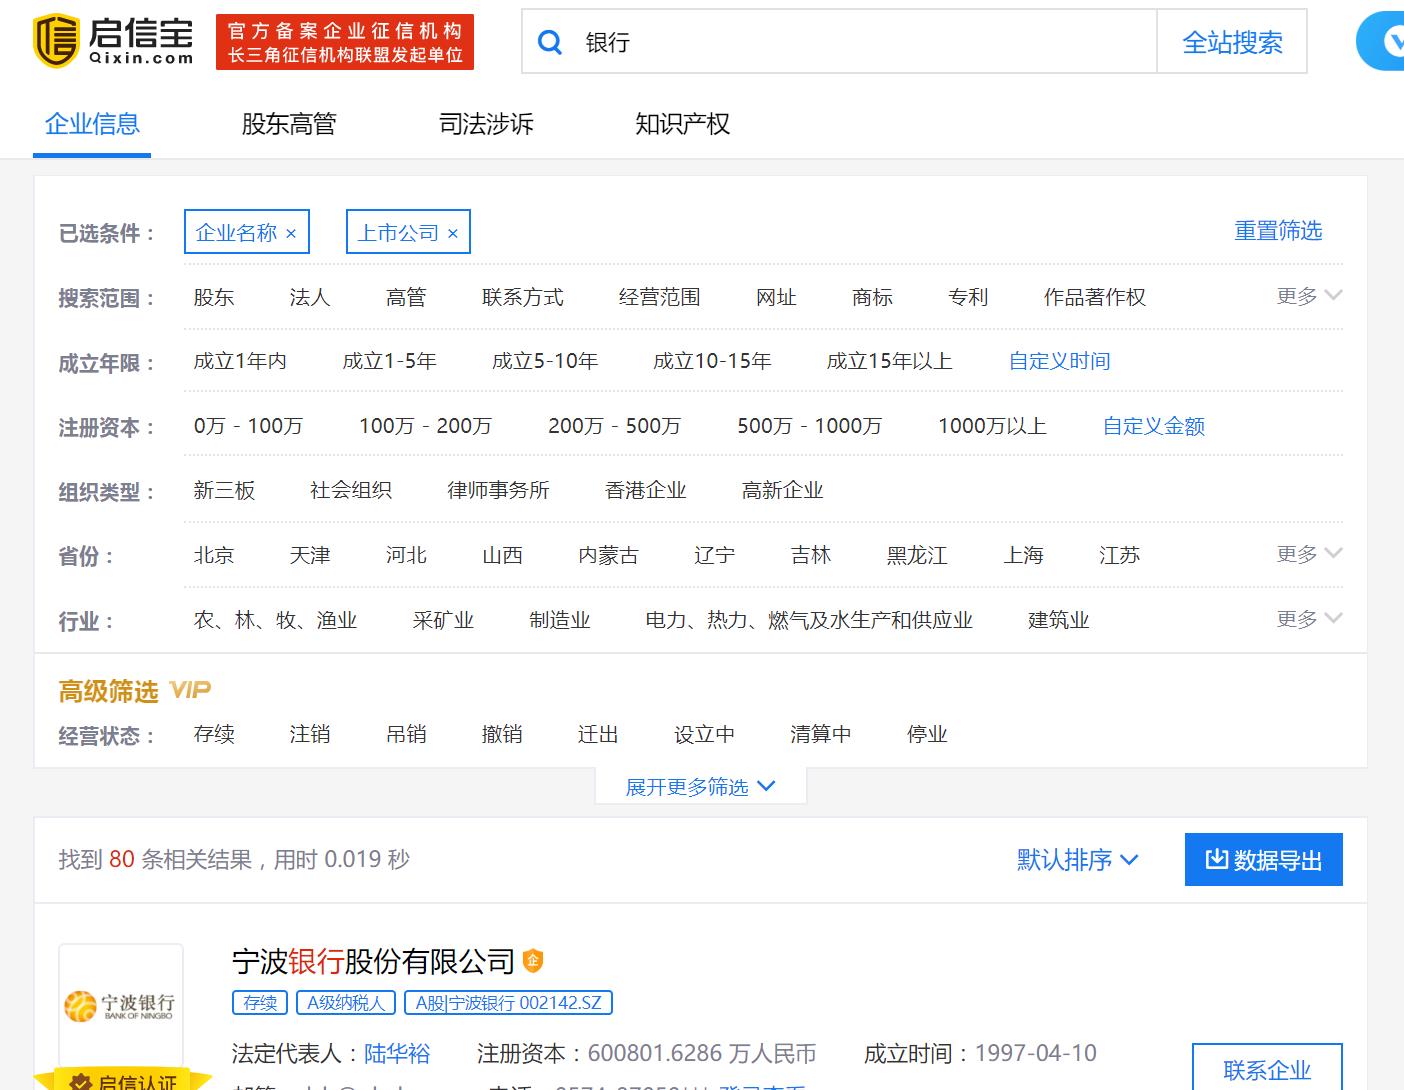Screen dimensions: 1404x1090
Task: Click the 数据导出 button
Action: pos(1264,860)
